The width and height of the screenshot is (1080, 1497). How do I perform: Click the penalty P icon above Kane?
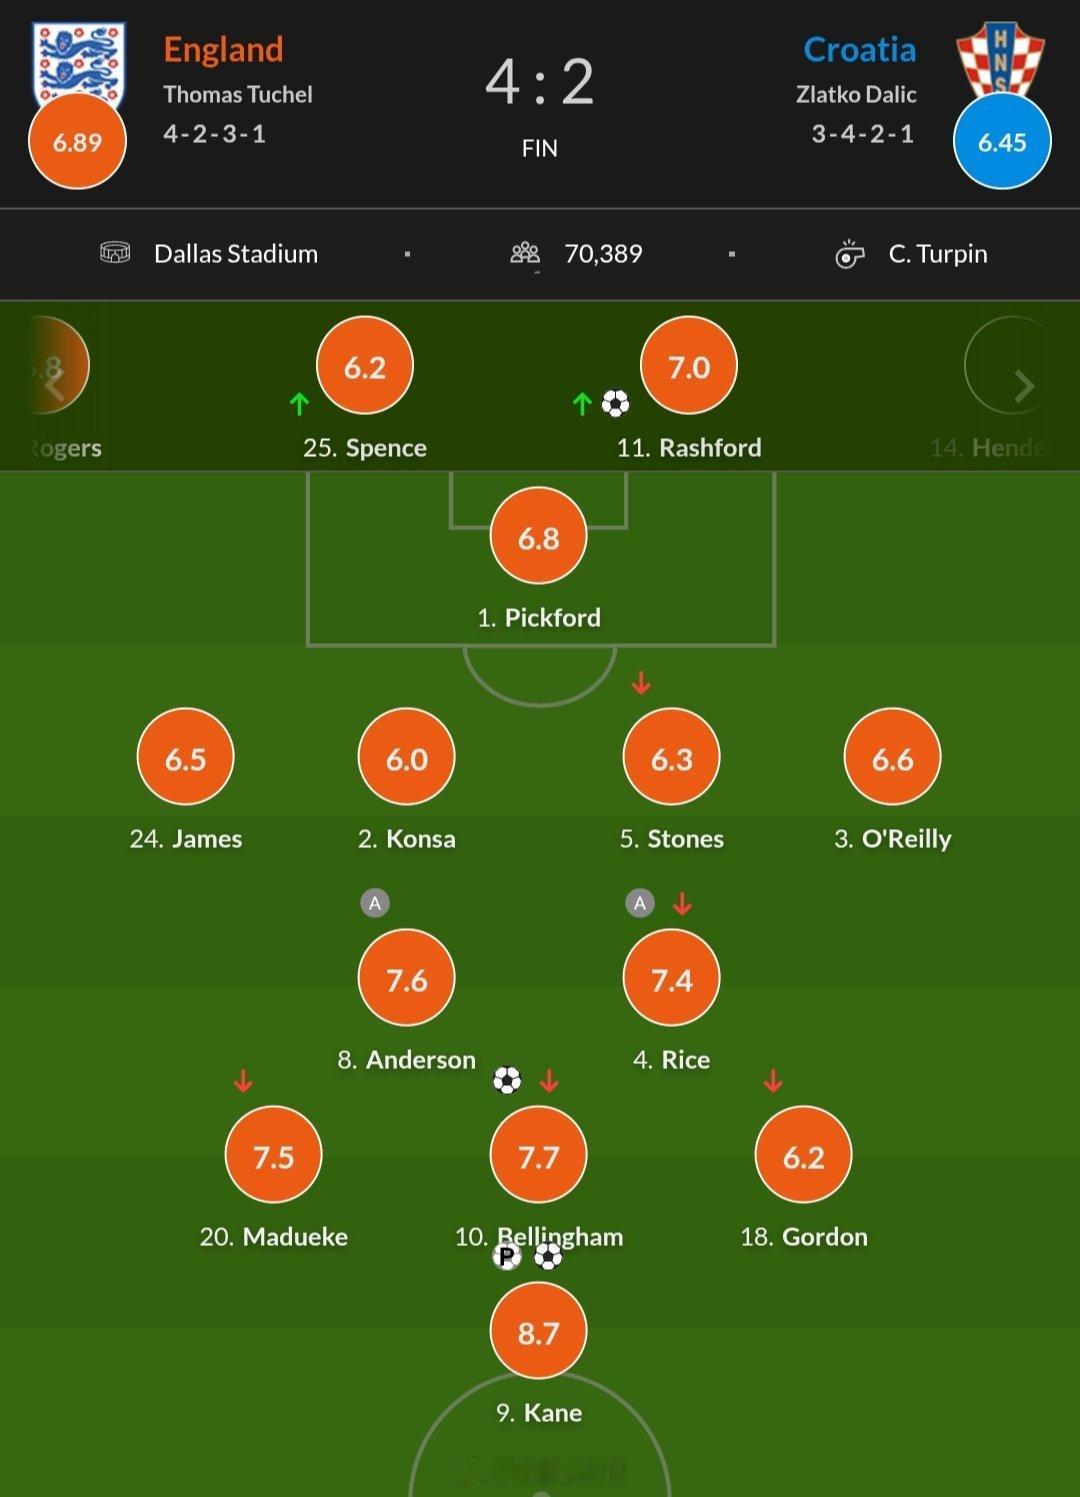pyautogui.click(x=507, y=1256)
